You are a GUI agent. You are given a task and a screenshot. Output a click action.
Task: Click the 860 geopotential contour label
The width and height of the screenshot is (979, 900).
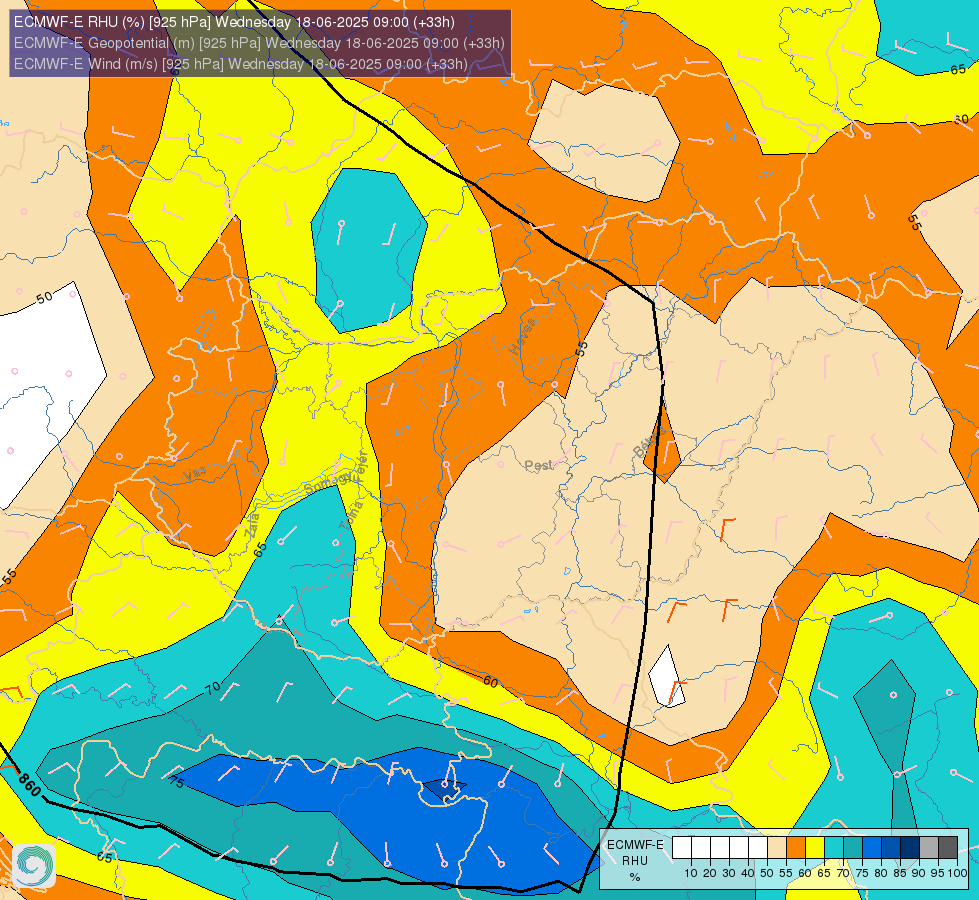(29, 784)
